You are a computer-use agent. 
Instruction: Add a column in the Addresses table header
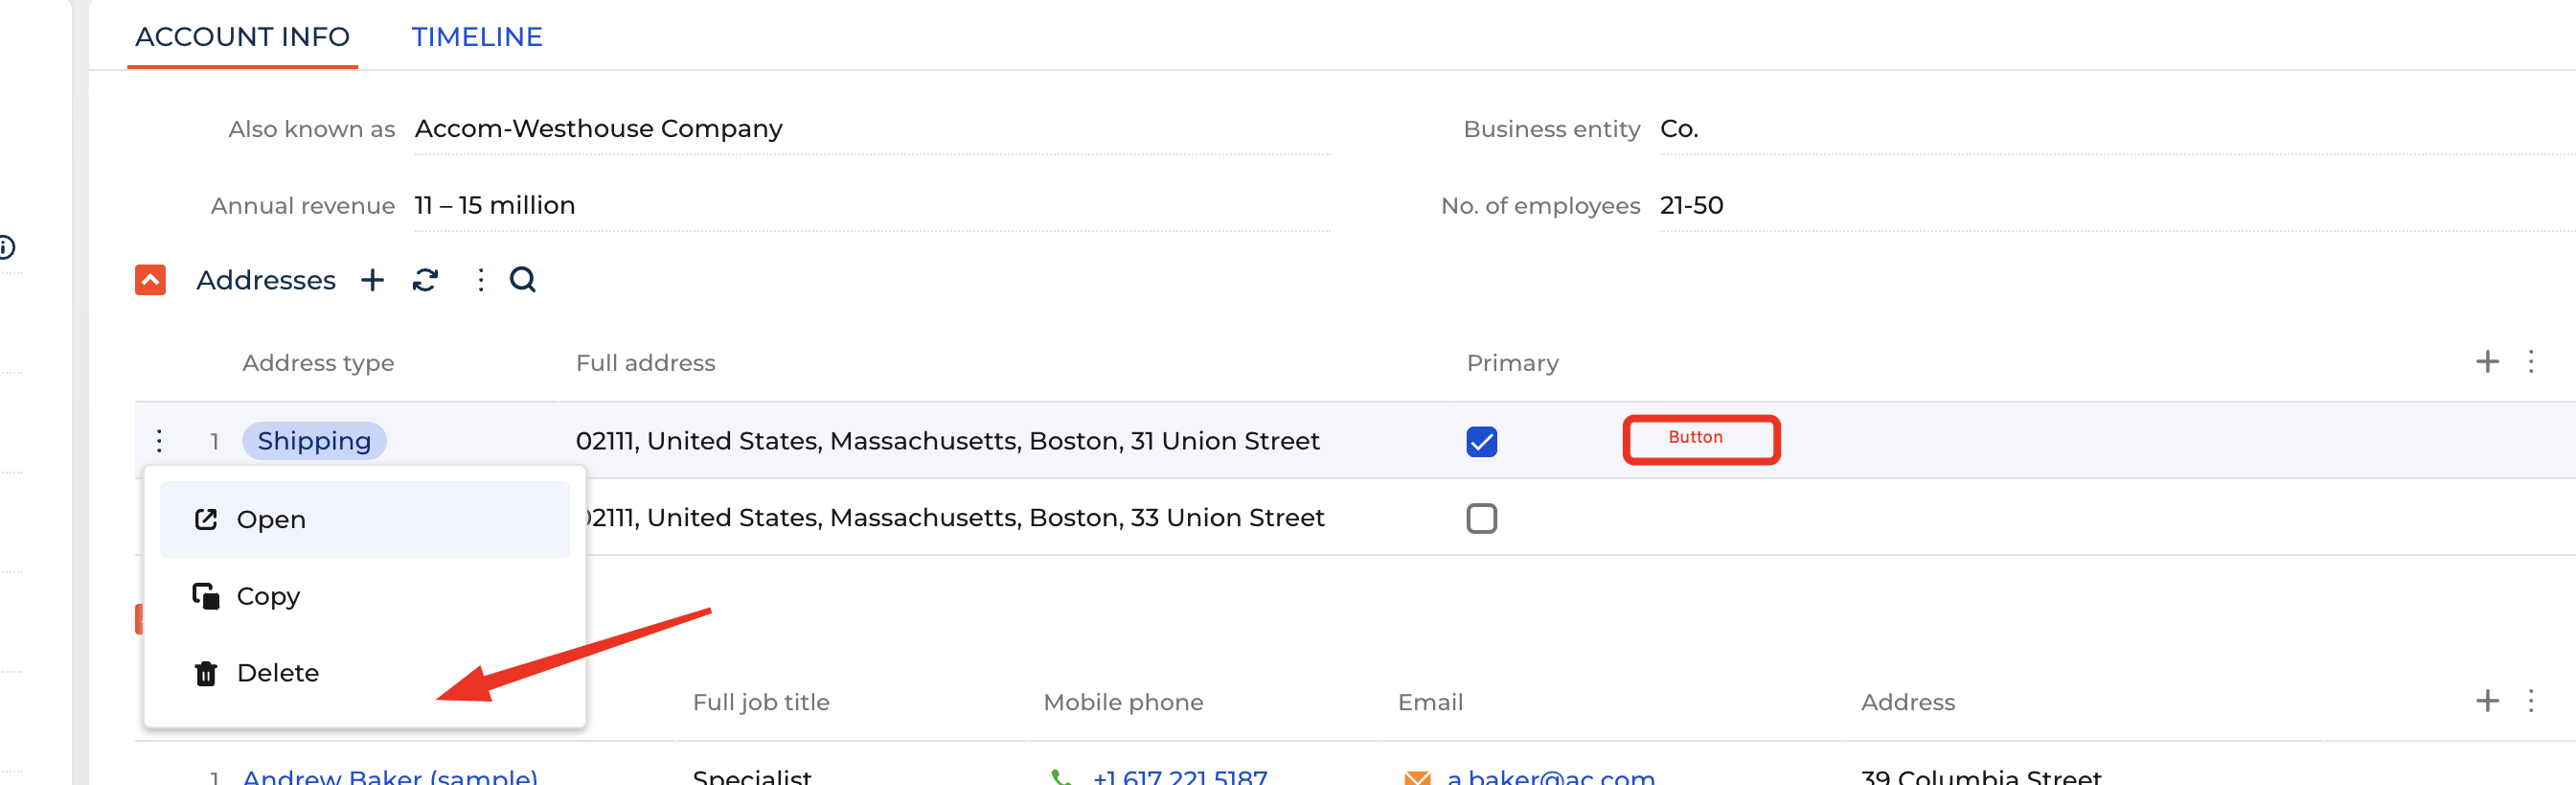(x=2487, y=362)
